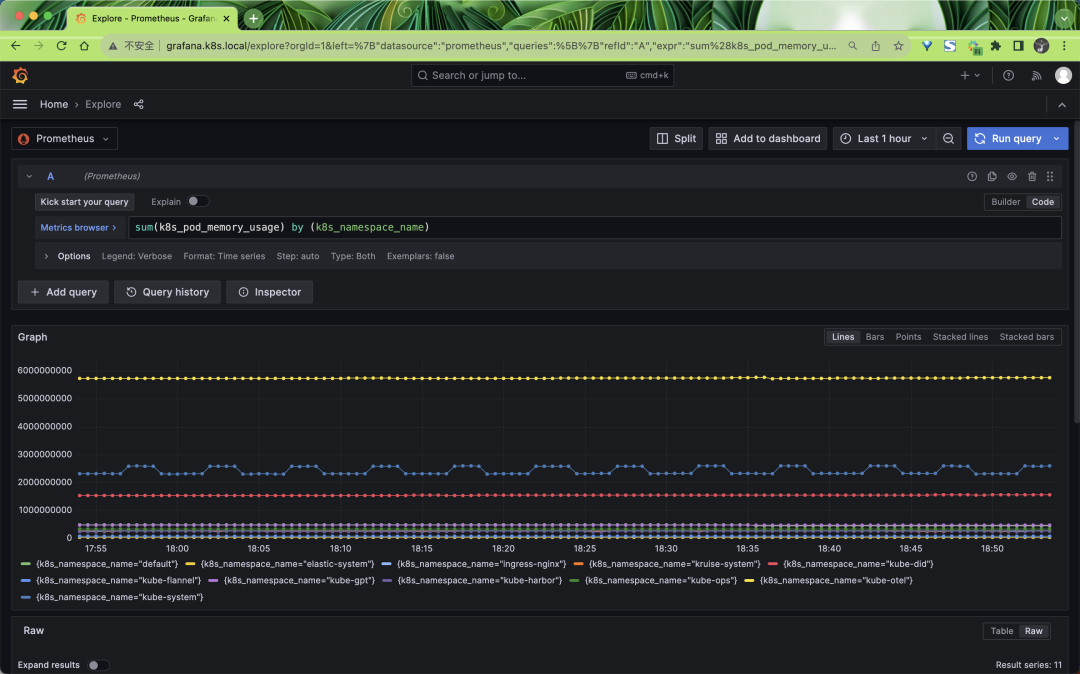Screen dimensions: 1080x674
Task: Select Points graph style
Action: click(908, 337)
